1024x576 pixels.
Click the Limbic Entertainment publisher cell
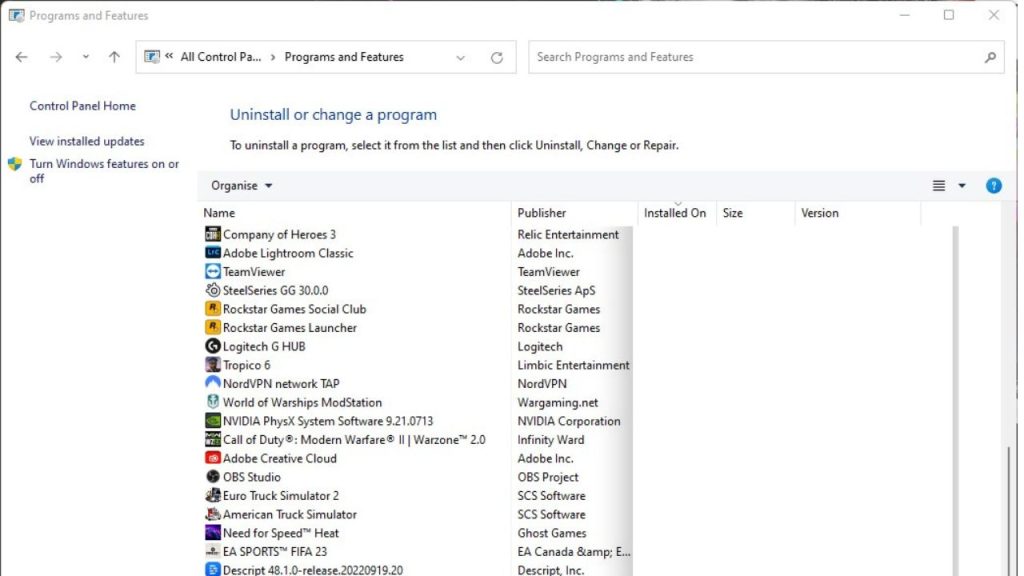coord(573,365)
